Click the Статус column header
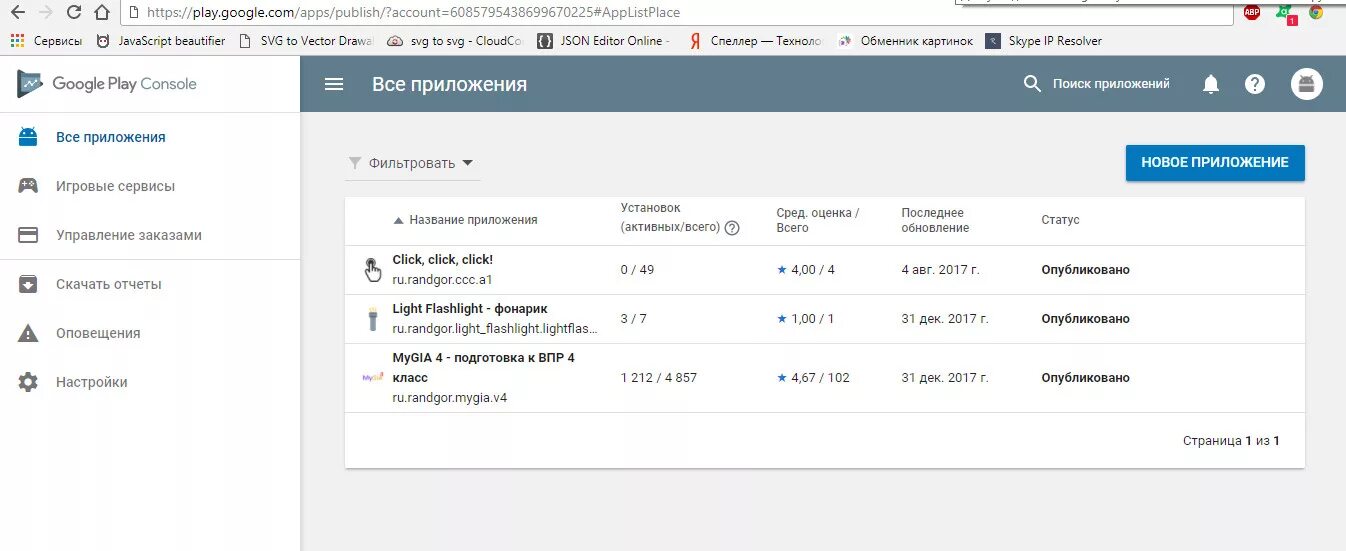Viewport: 1346px width, 551px height. 1060,220
